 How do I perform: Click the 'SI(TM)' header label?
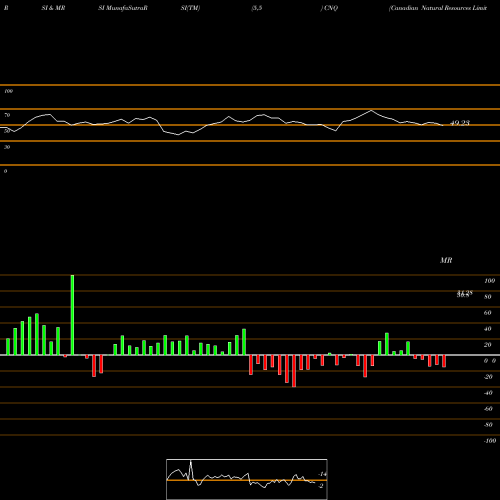(190, 8)
